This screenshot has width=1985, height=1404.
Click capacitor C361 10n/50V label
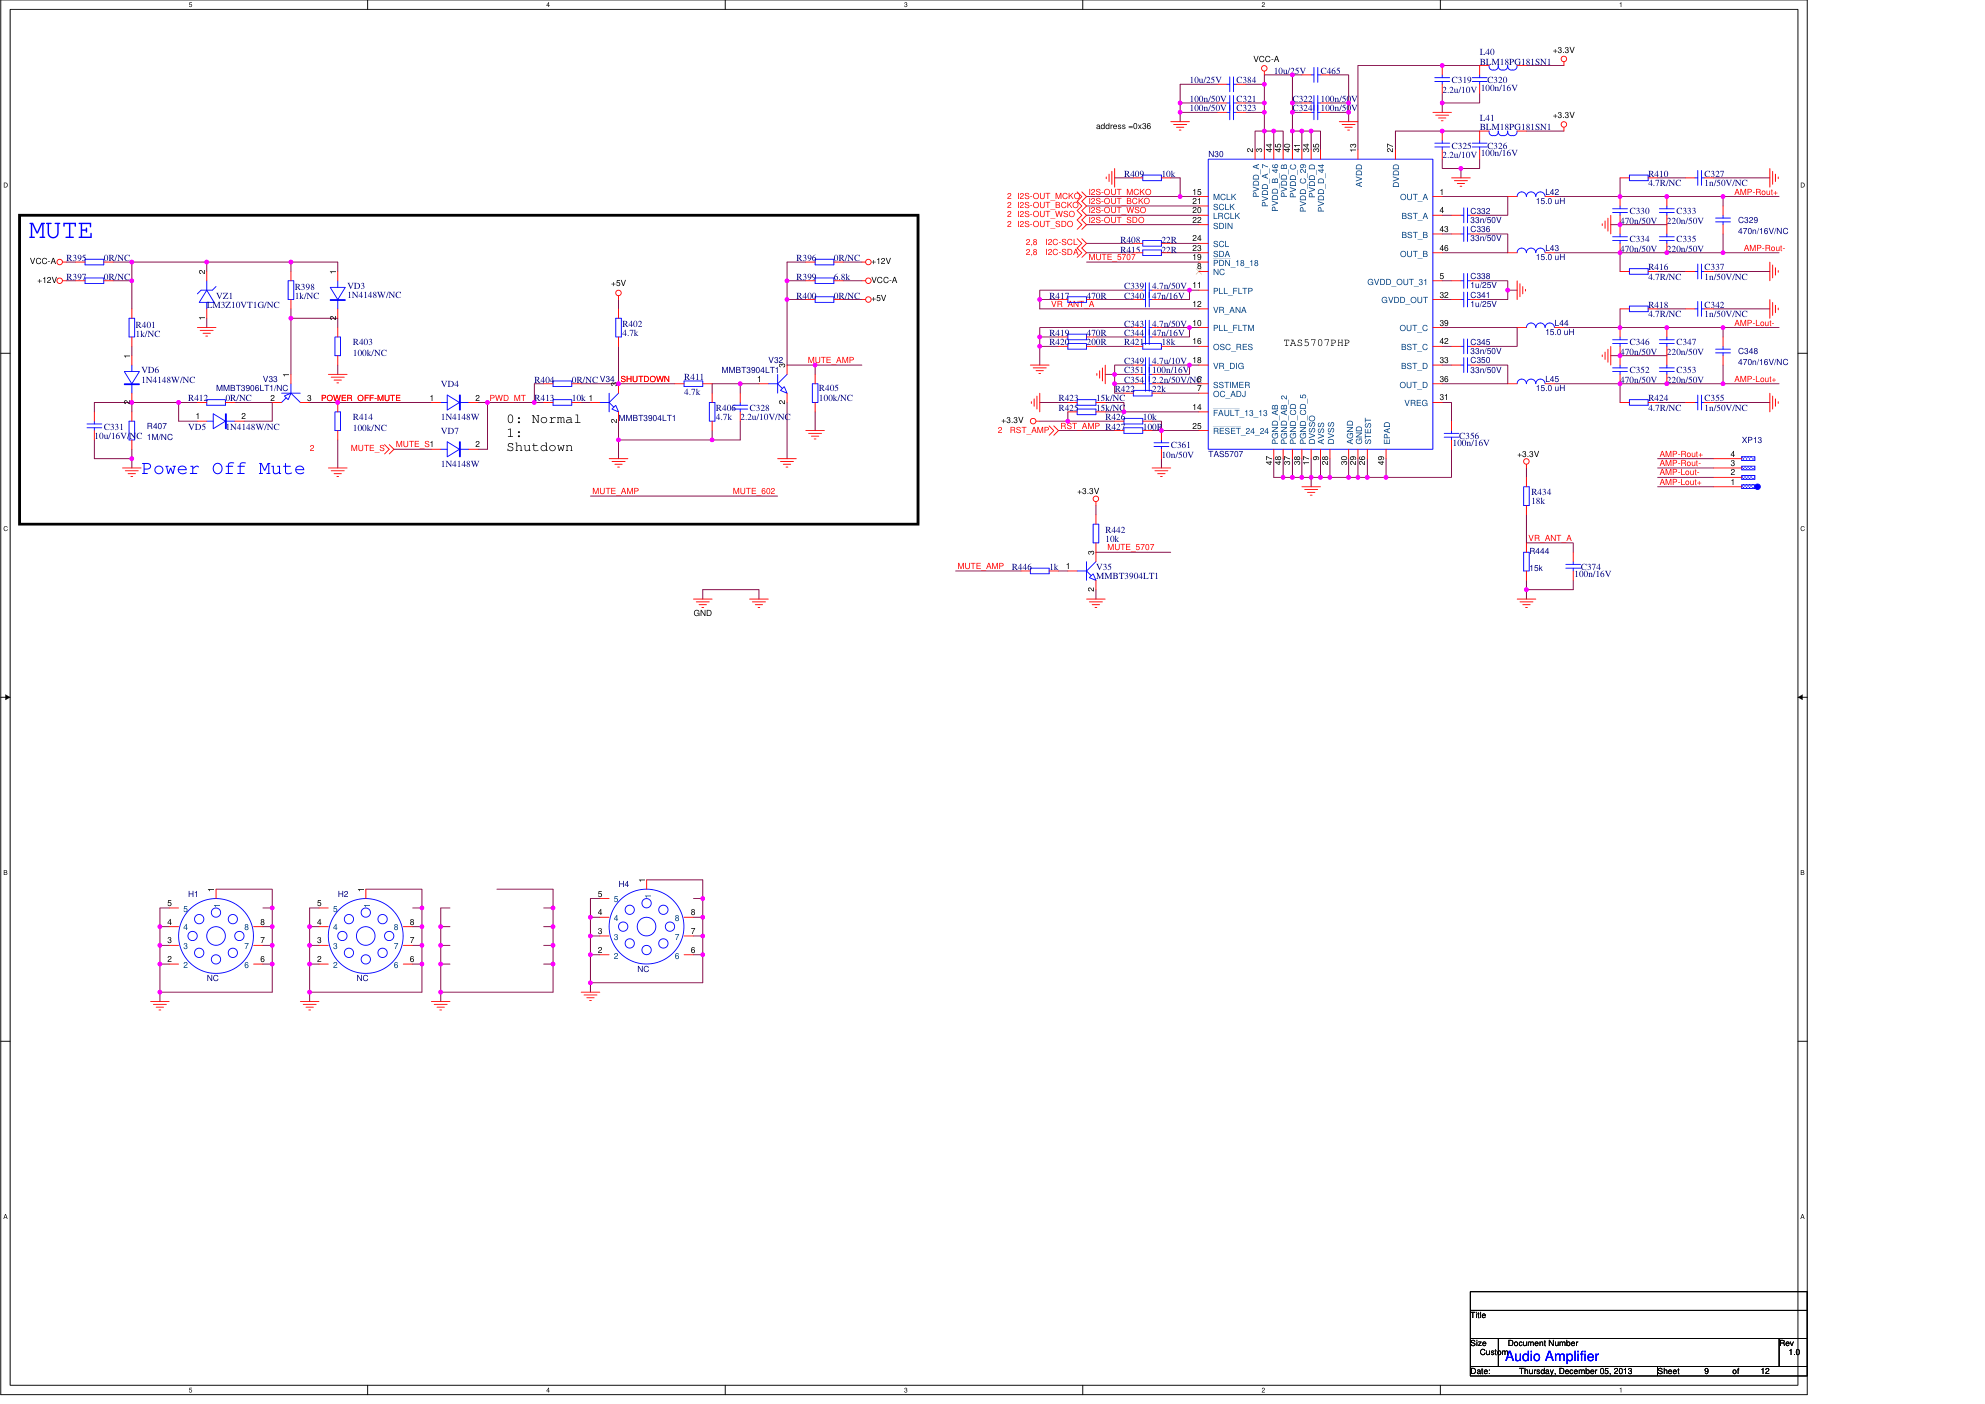tap(1178, 450)
